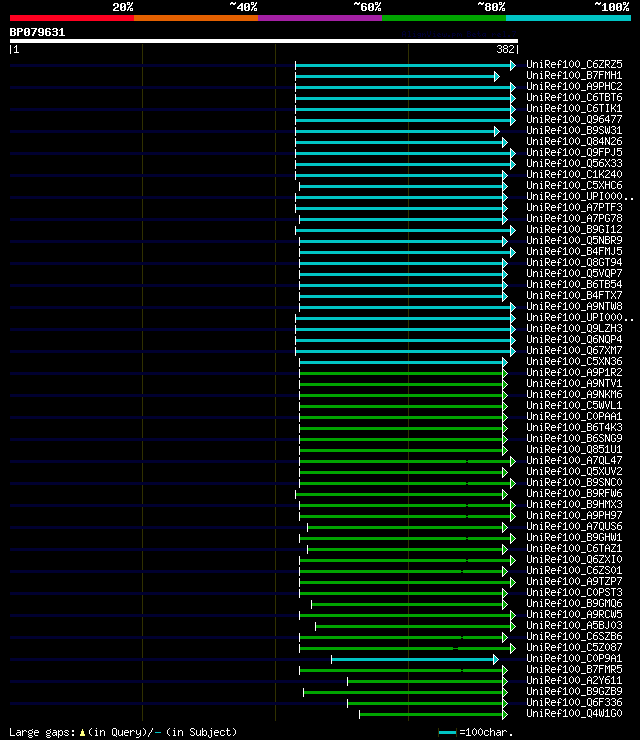
Task: Click the cyan alignment bar for UniRef100_C6TBT6
Action: pos(405,98)
